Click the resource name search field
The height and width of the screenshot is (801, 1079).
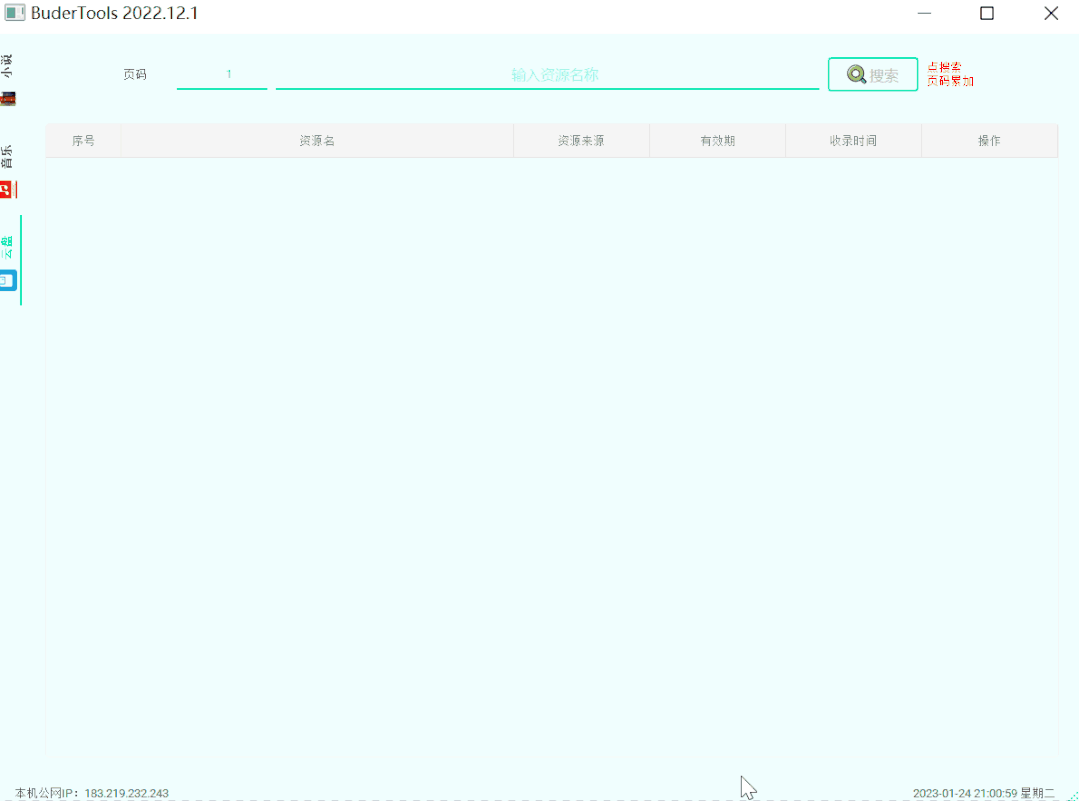tap(547, 74)
